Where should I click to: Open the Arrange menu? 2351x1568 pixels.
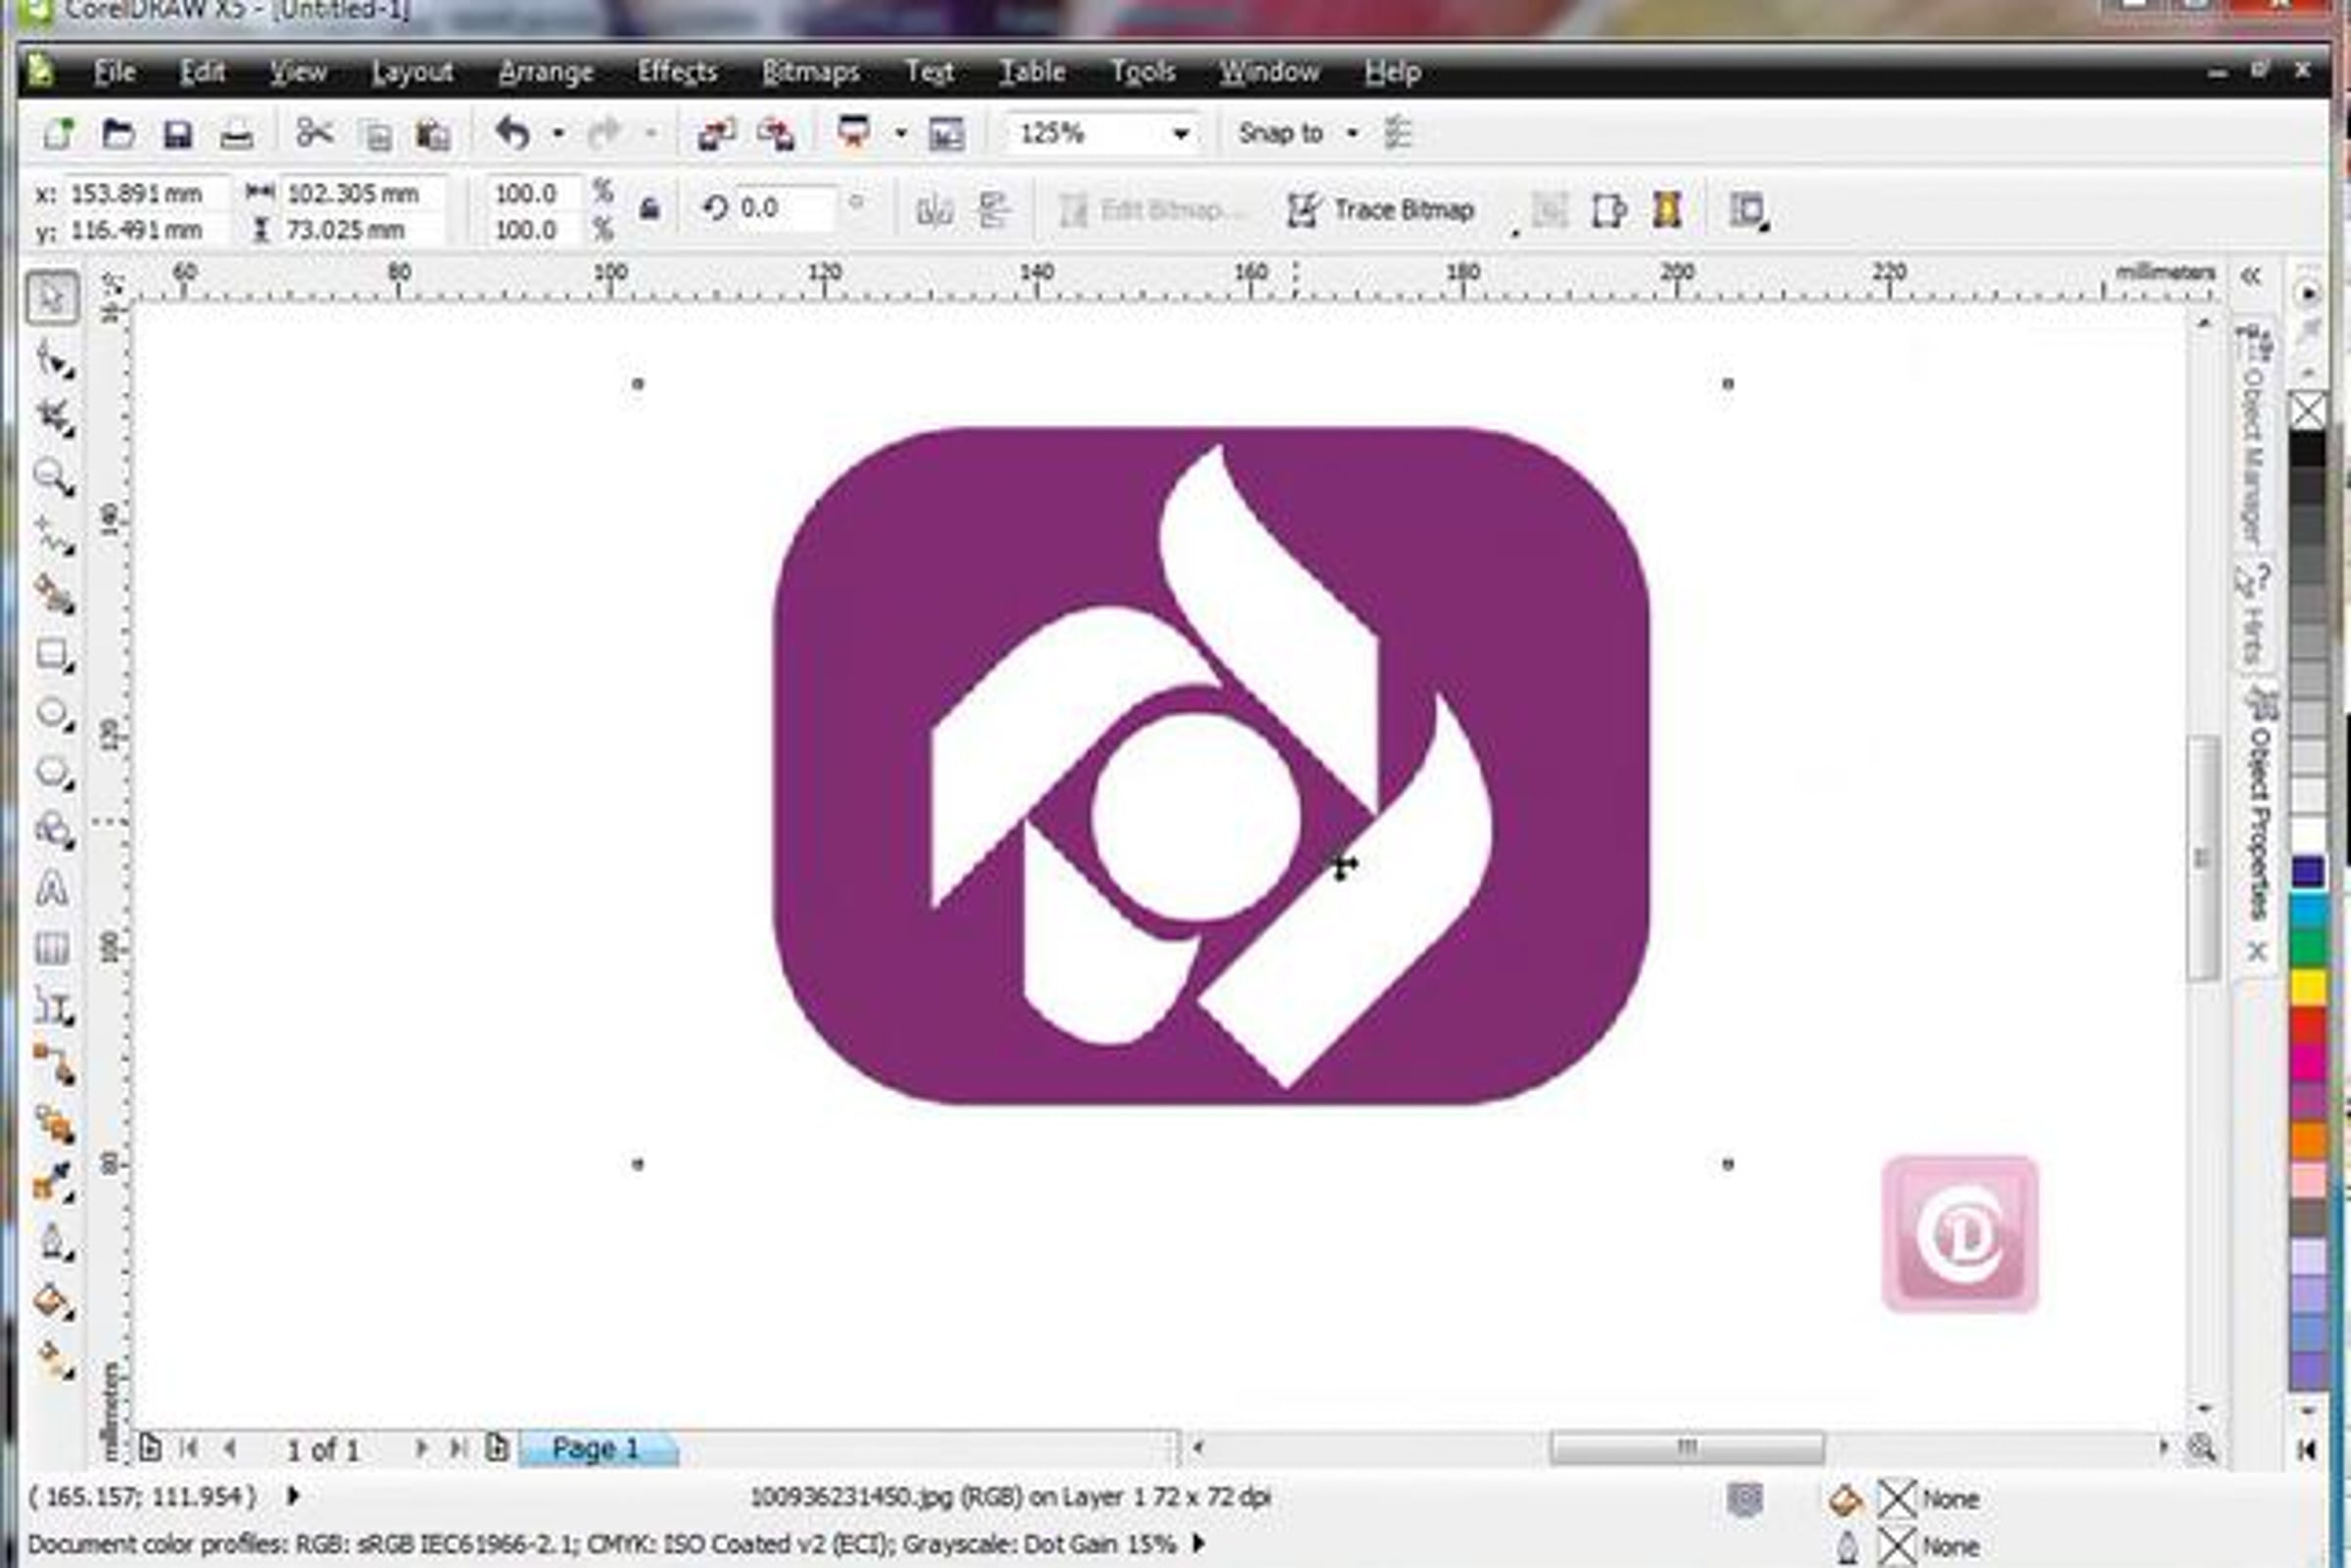[x=546, y=72]
